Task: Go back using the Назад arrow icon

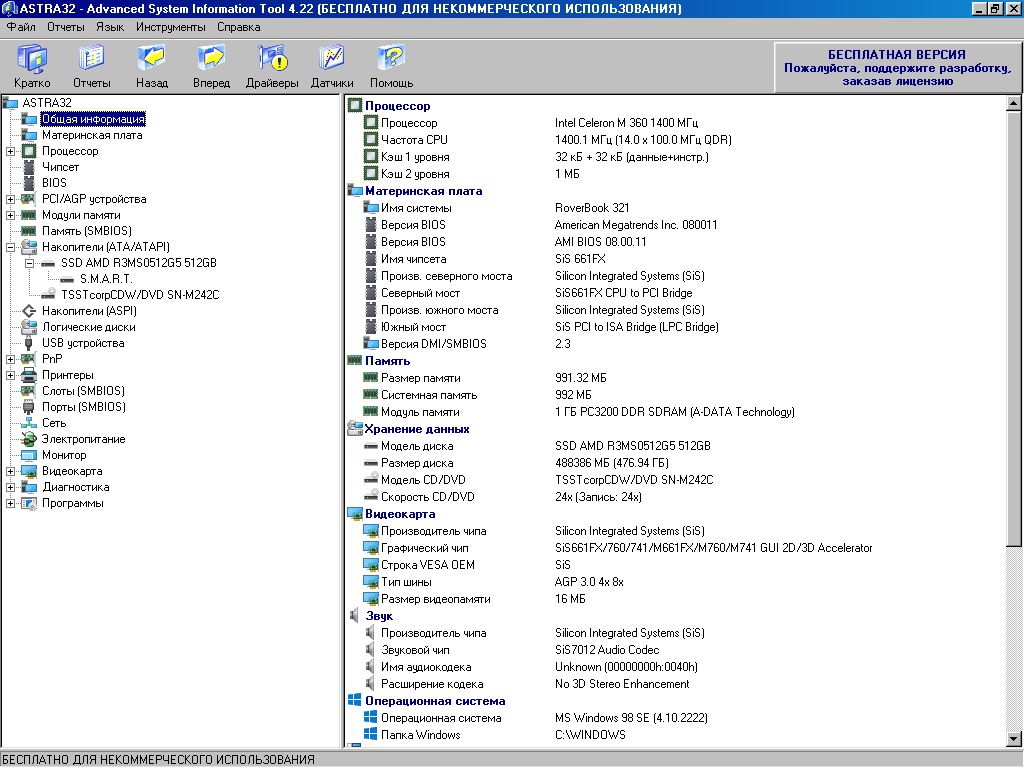Action: pos(152,66)
